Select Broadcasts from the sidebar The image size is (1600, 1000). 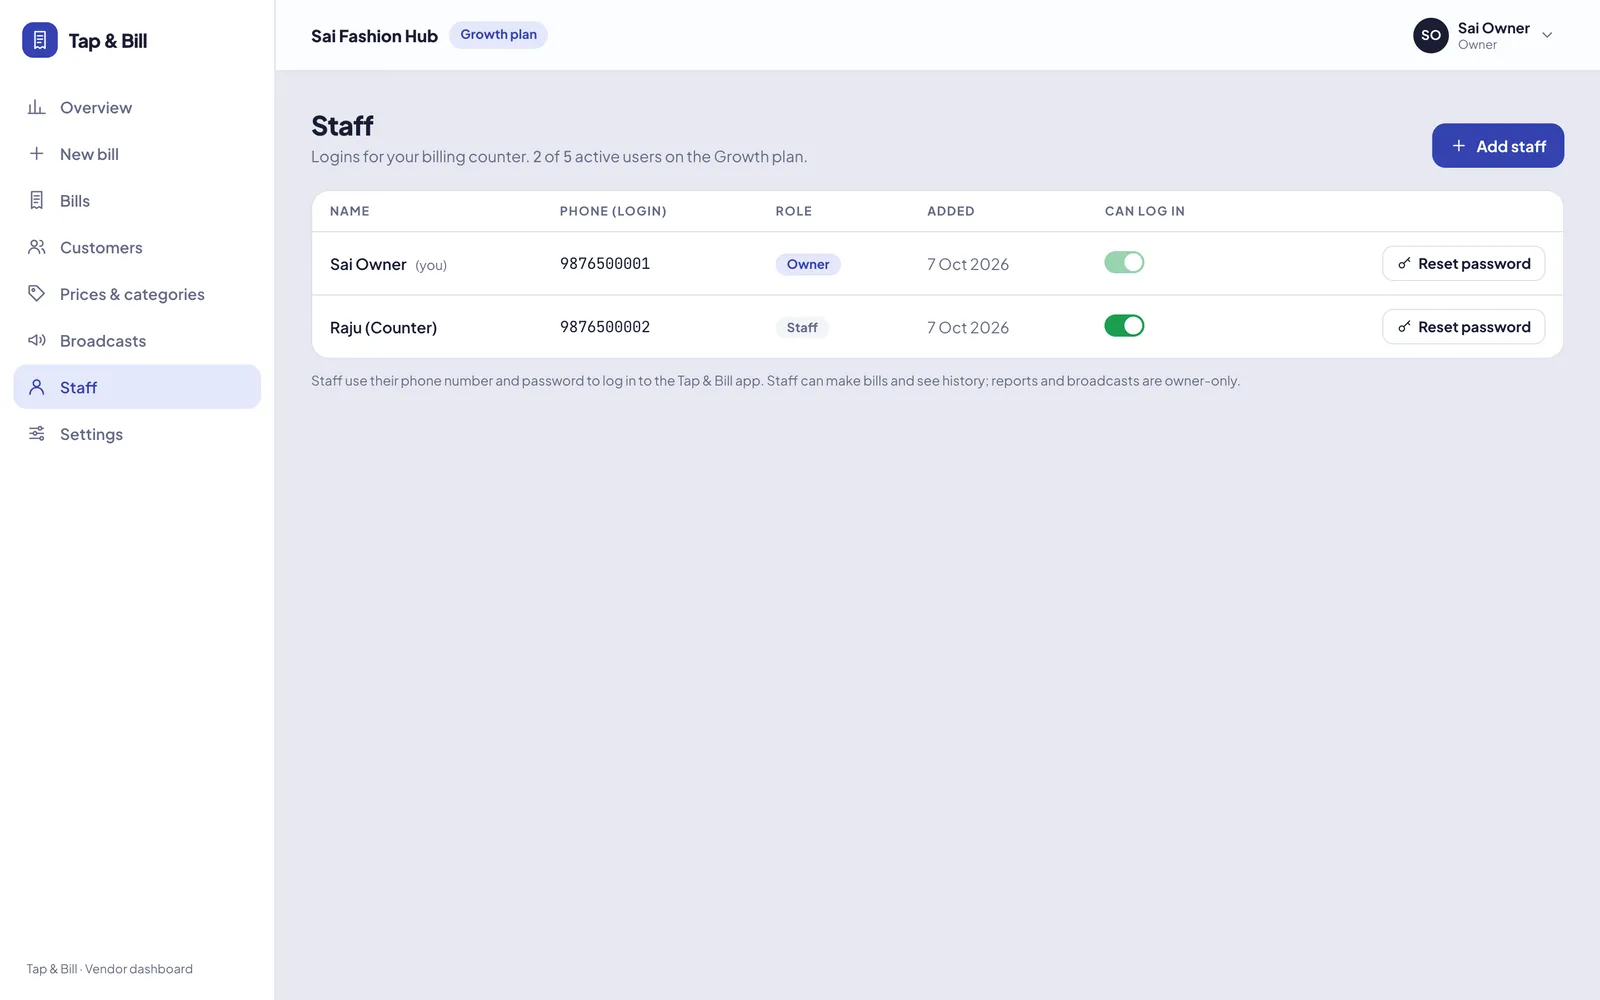[137, 340]
